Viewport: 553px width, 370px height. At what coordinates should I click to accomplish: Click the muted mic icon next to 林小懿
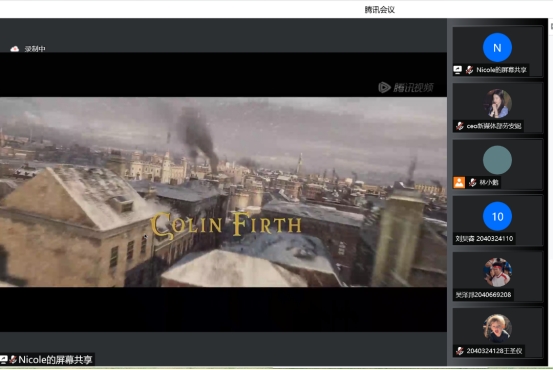[x=473, y=182]
